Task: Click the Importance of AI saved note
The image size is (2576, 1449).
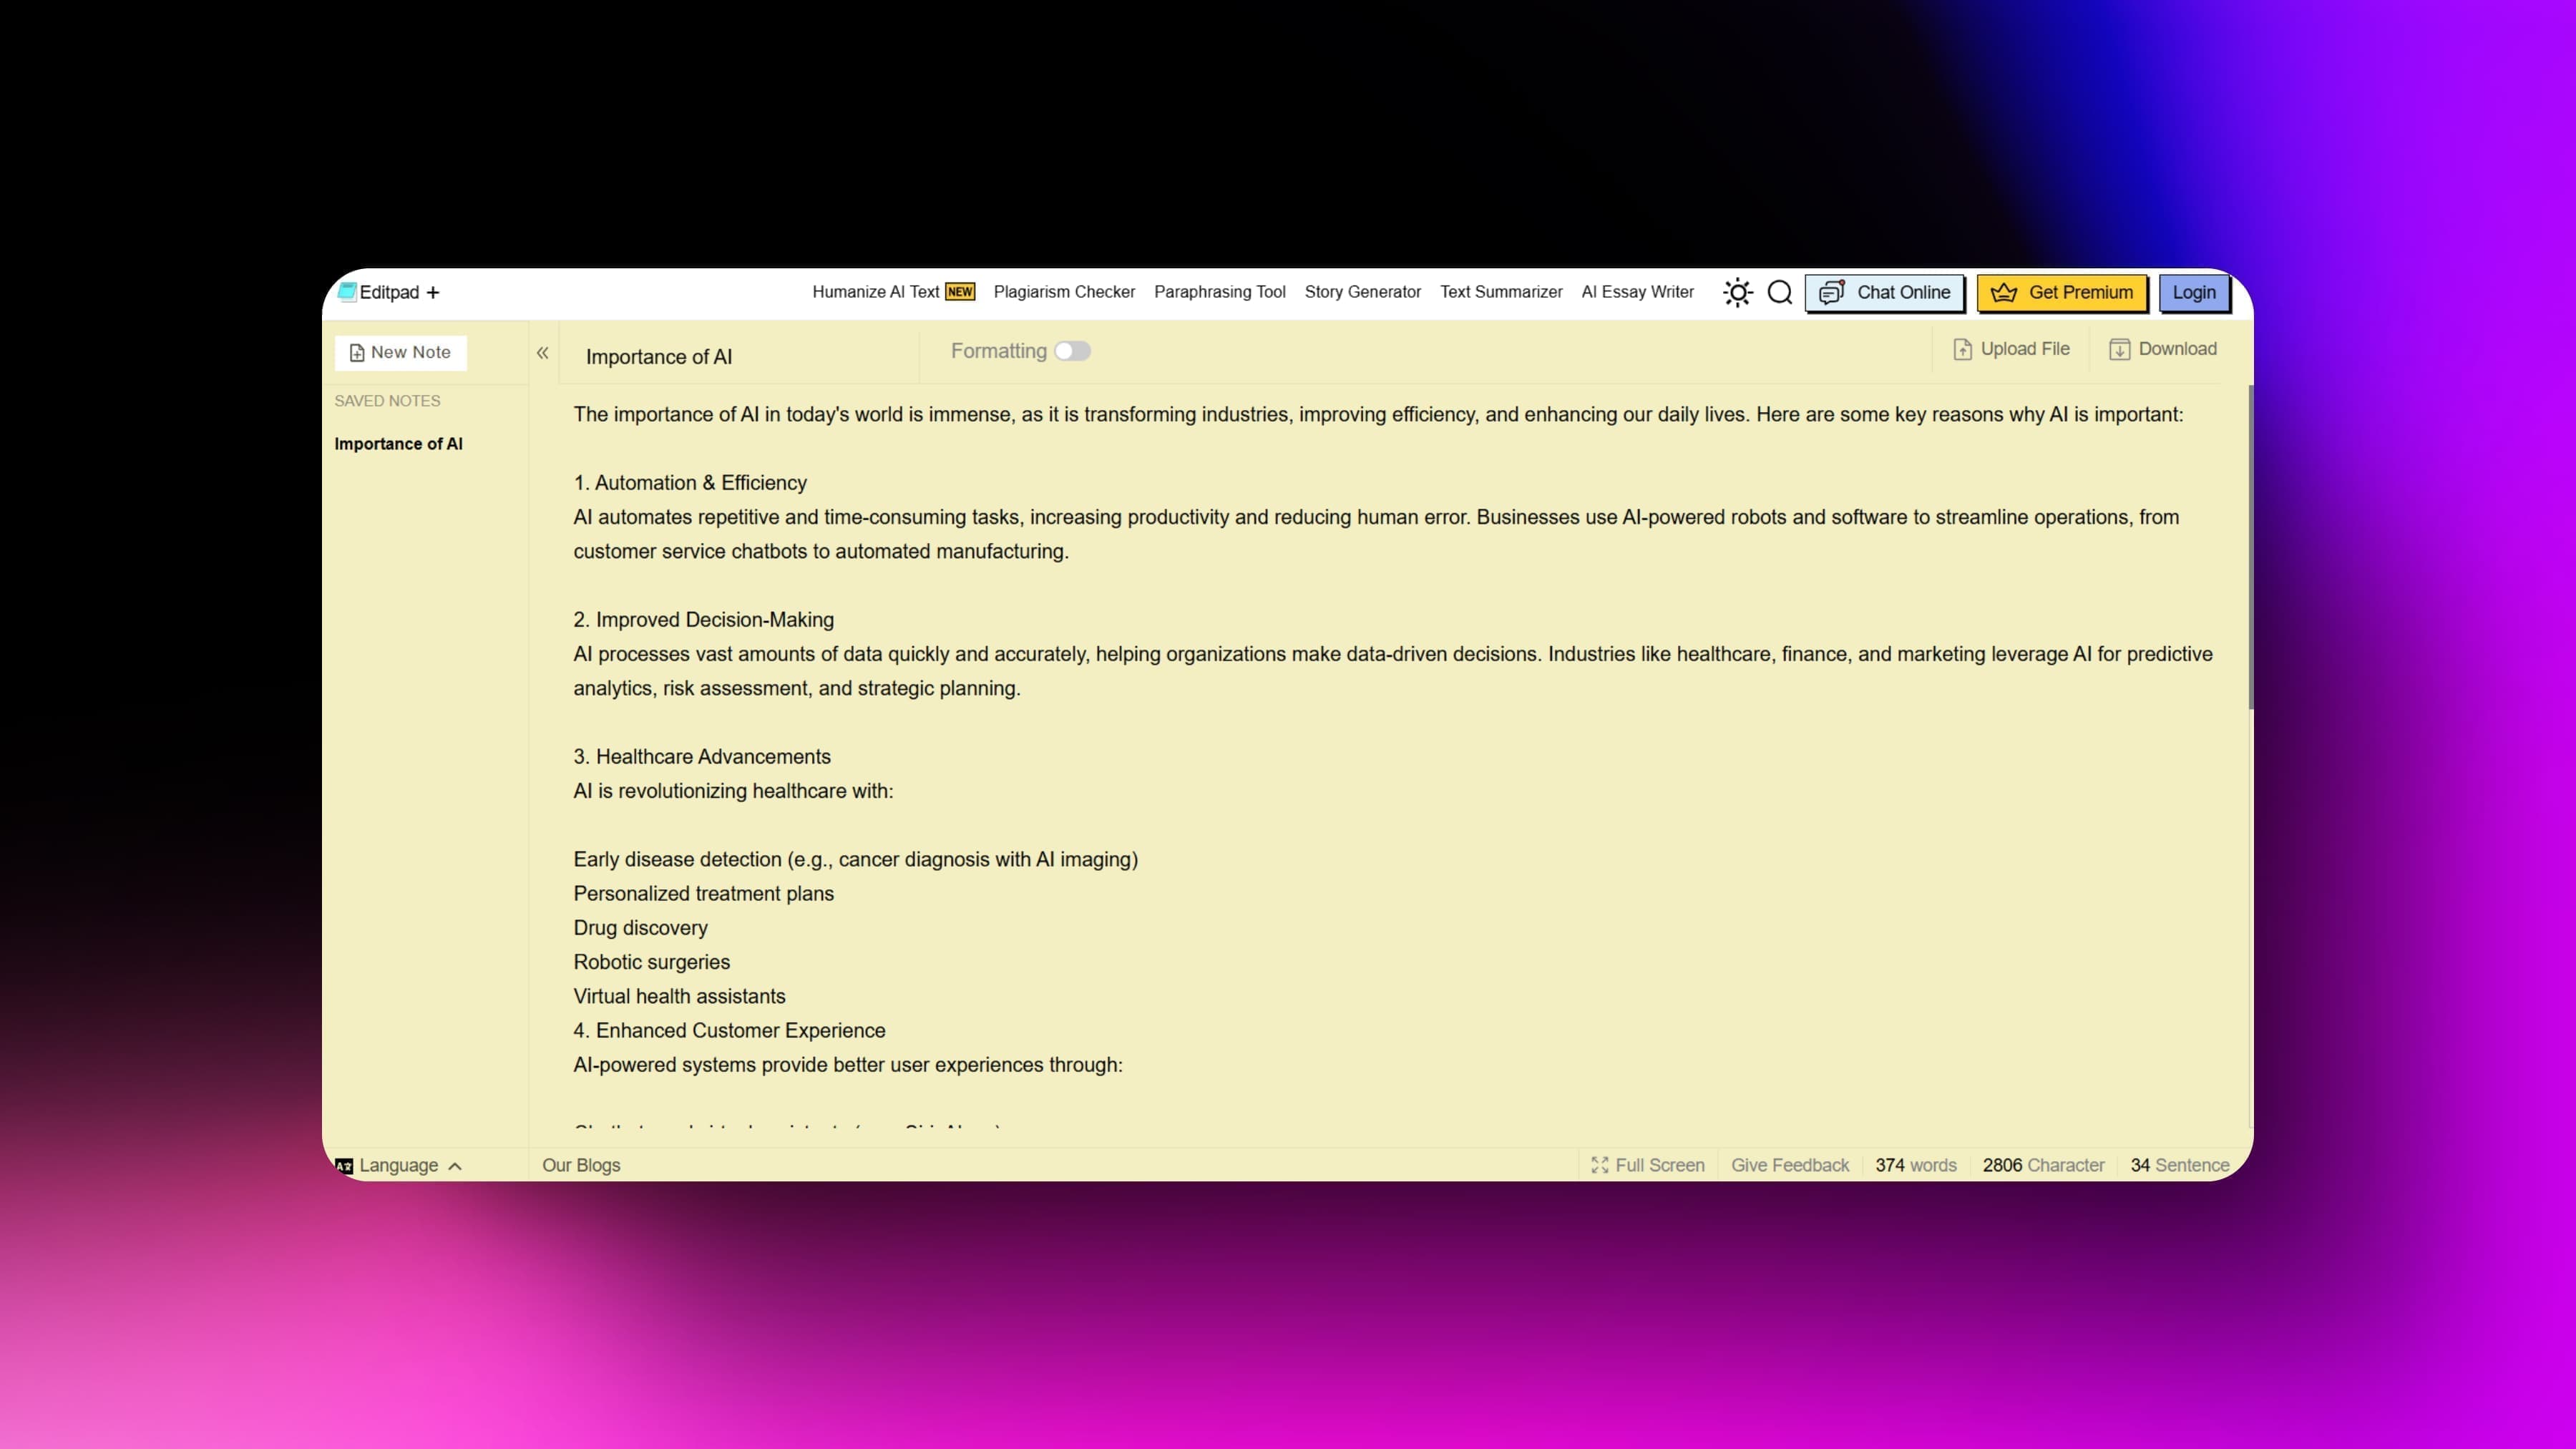Action: (398, 442)
